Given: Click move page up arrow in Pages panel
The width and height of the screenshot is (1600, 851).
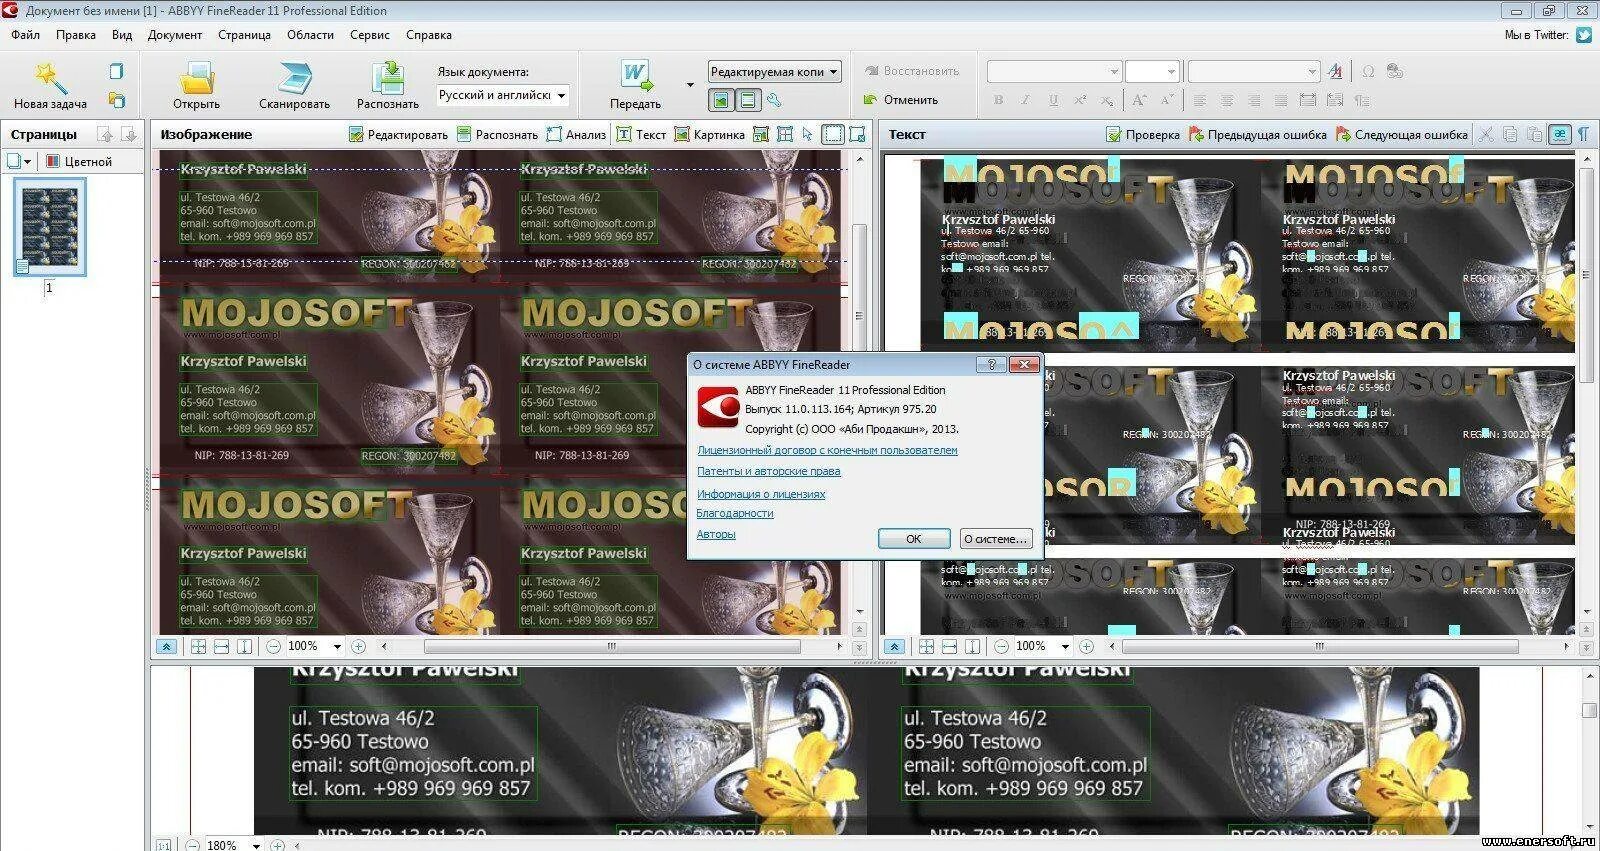Looking at the screenshot, I should tap(105, 134).
